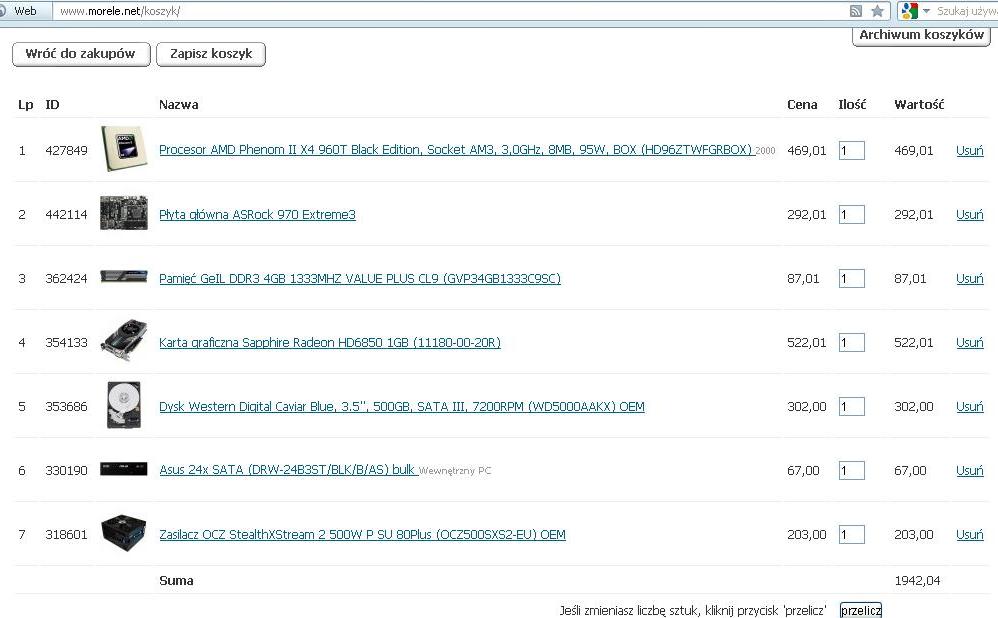Open Płyta główna ASRock 970 Extreme3 link

tap(257, 214)
